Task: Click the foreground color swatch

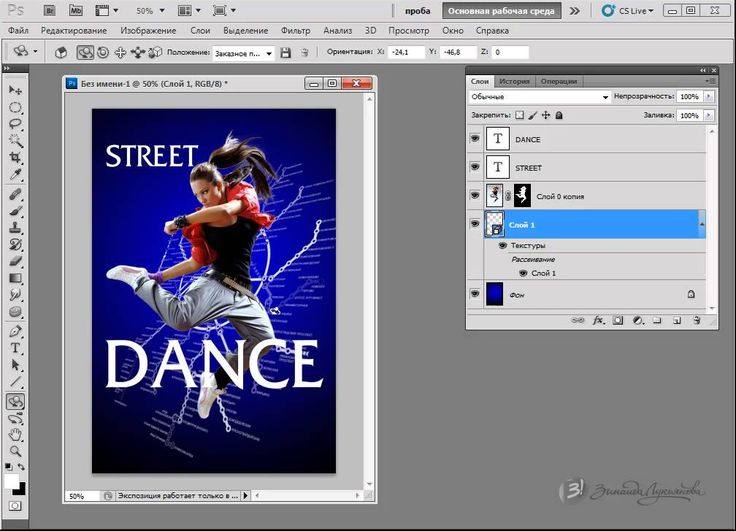Action: click(x=12, y=482)
